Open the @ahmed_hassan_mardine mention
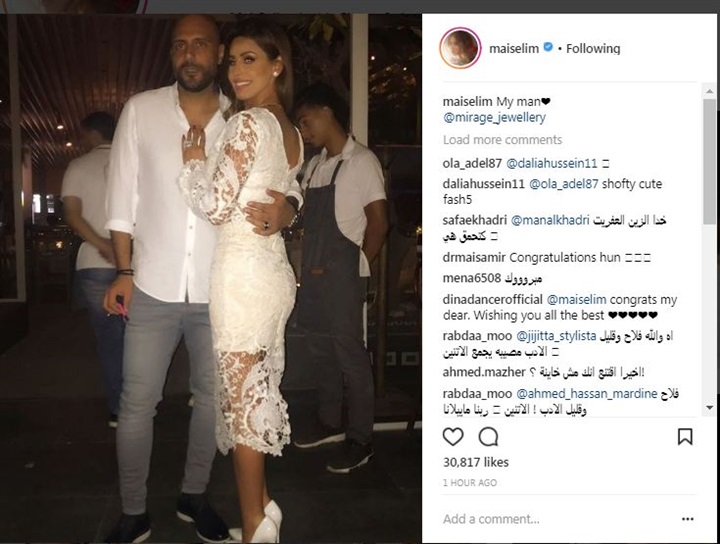Viewport: 720px width, 544px height. point(587,394)
